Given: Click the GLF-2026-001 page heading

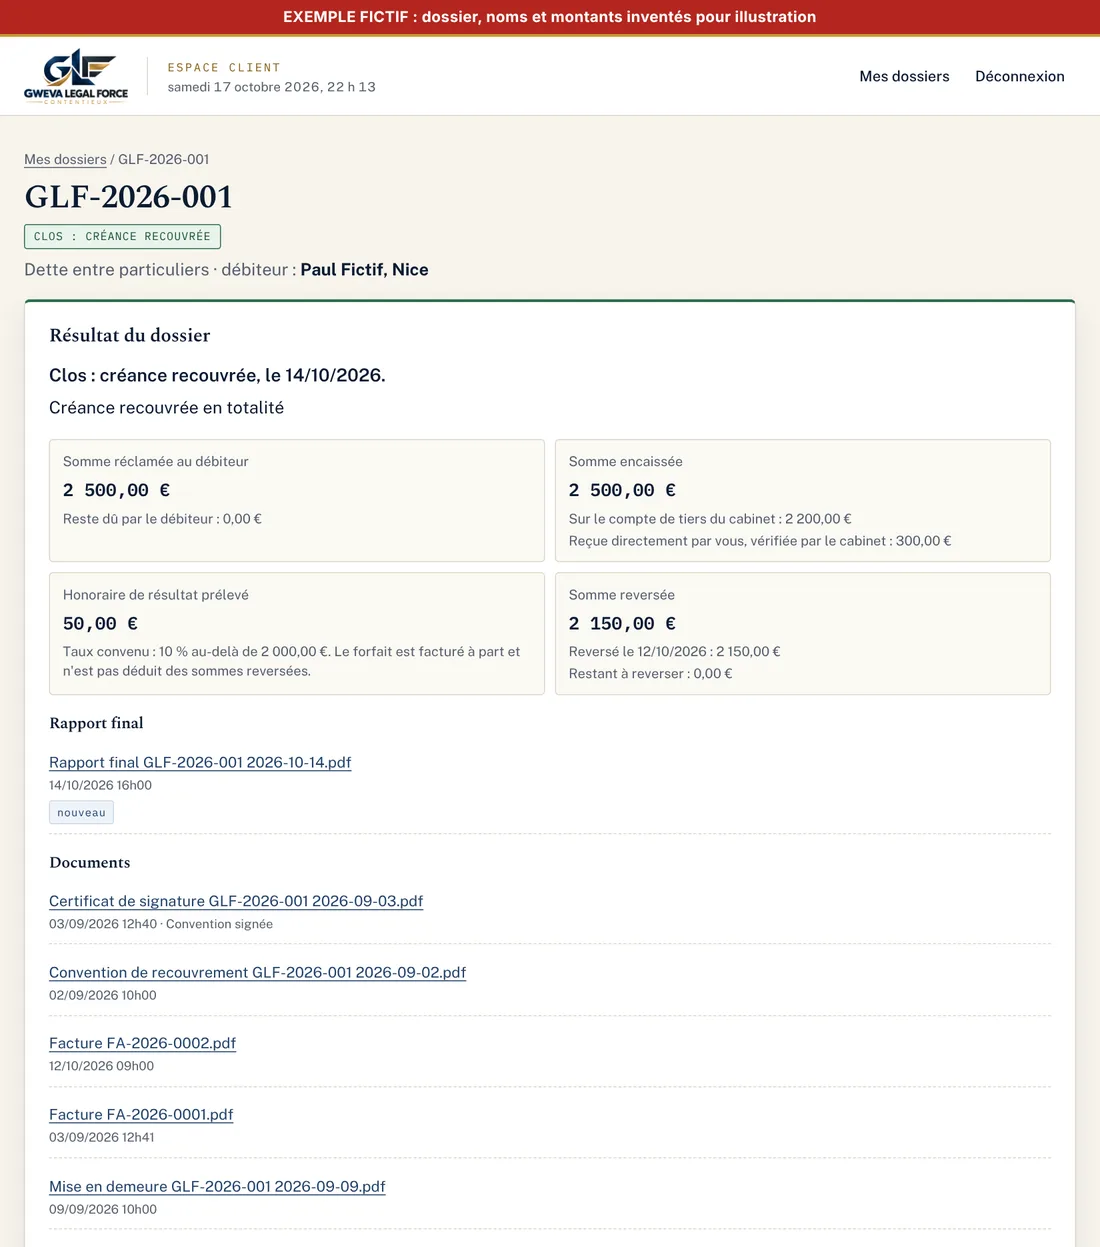Looking at the screenshot, I should coord(128,197).
